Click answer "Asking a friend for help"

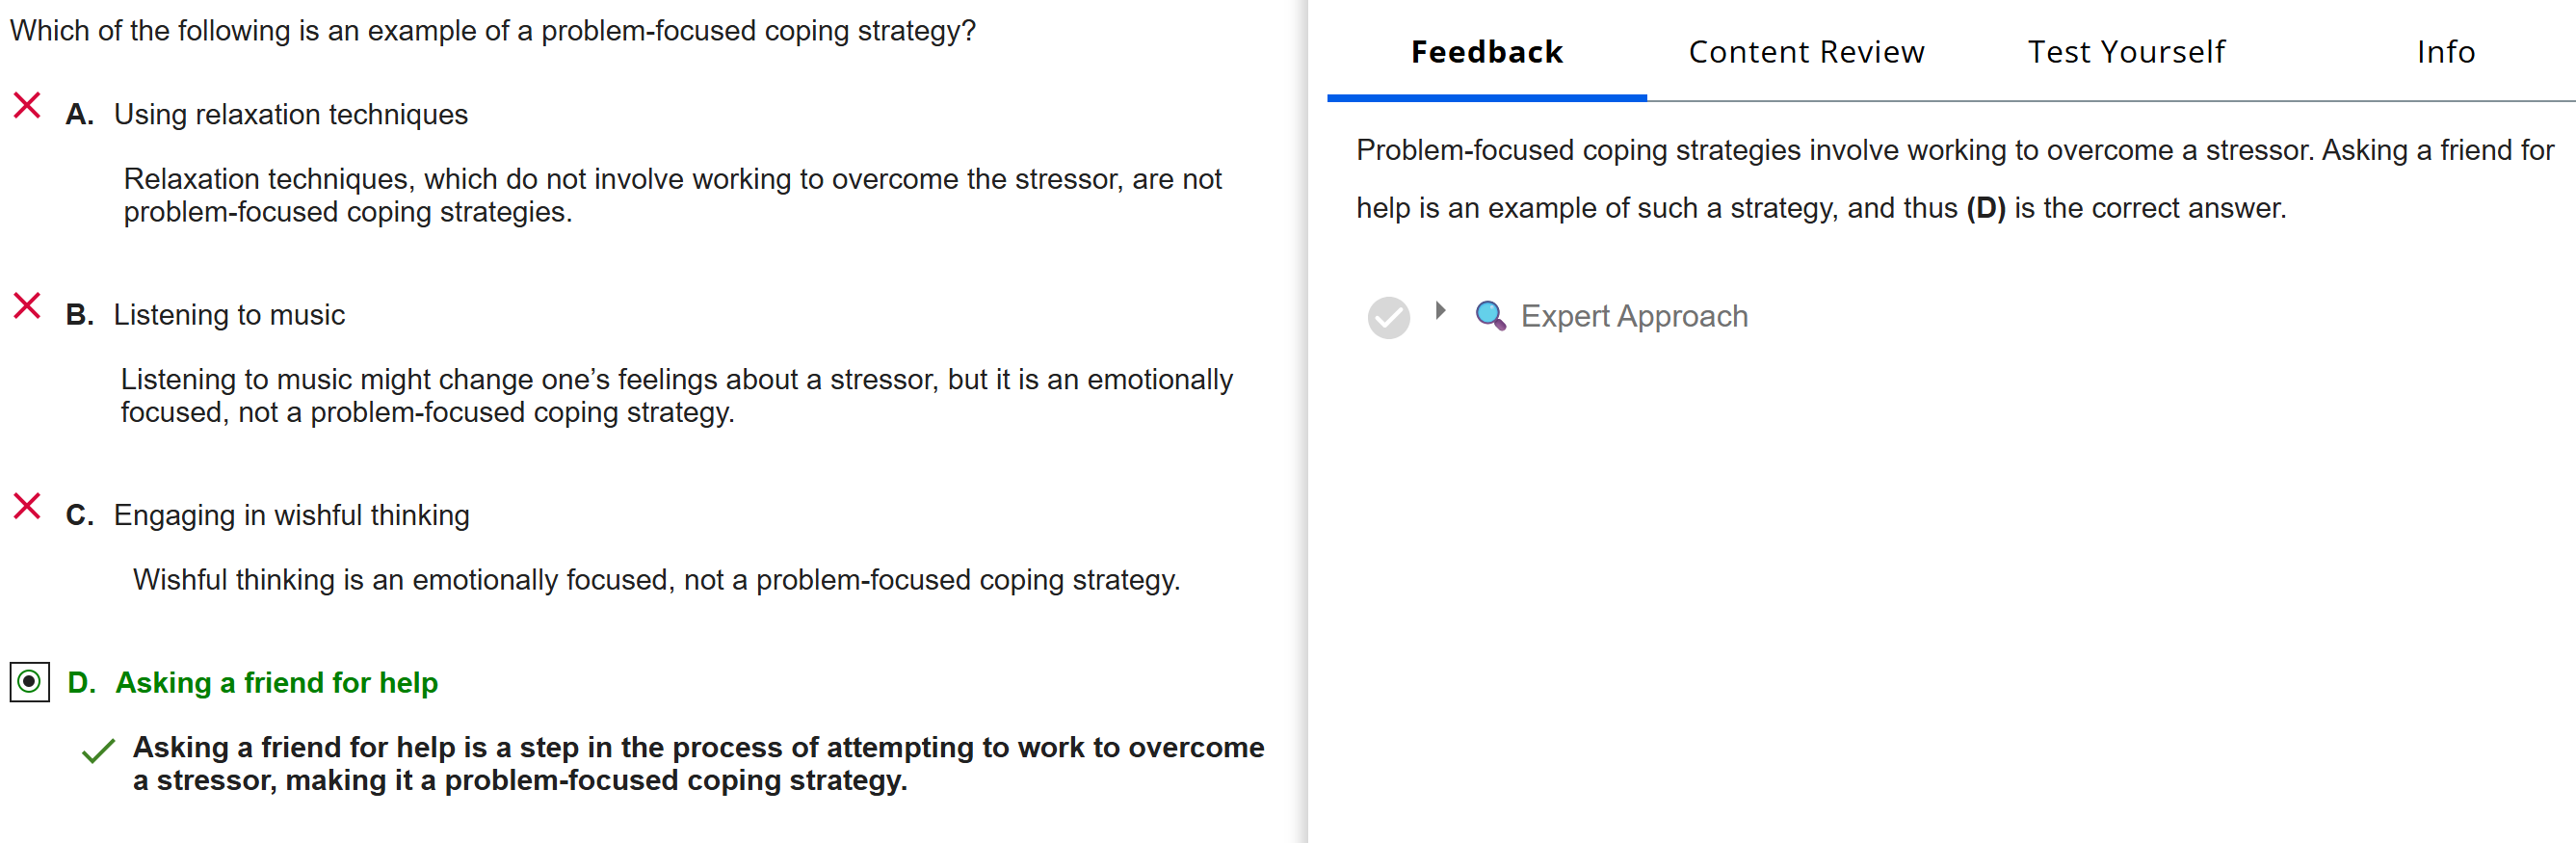[276, 682]
